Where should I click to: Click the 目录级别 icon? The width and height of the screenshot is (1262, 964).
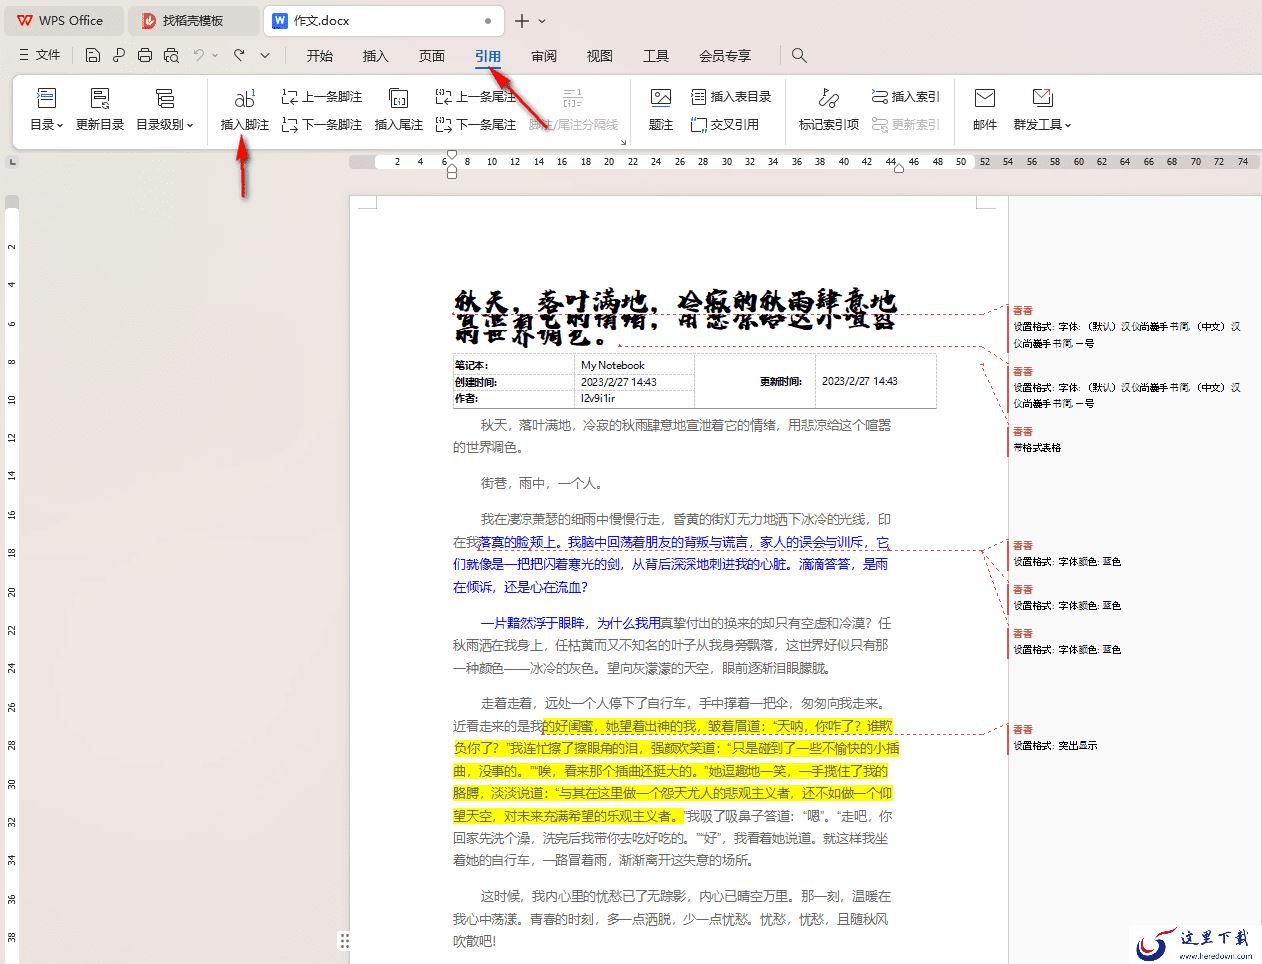165,98
